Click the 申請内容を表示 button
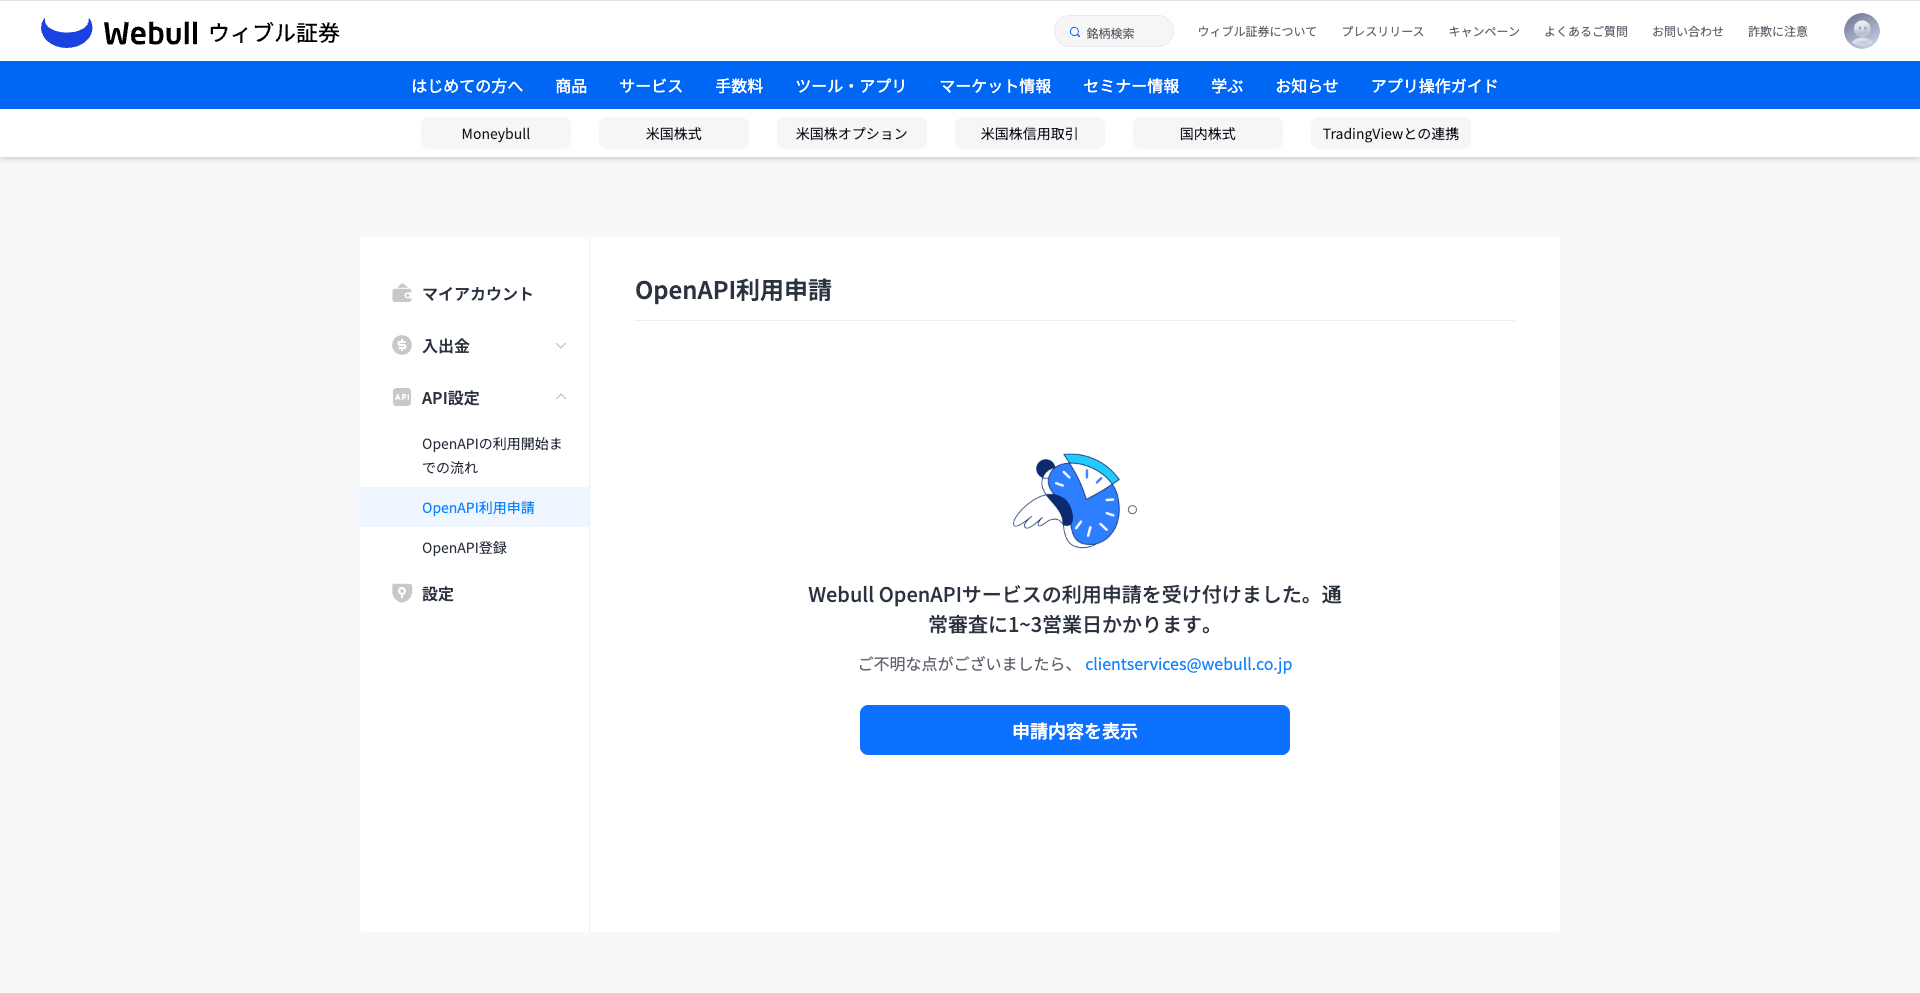The image size is (1920, 993). coord(1074,730)
